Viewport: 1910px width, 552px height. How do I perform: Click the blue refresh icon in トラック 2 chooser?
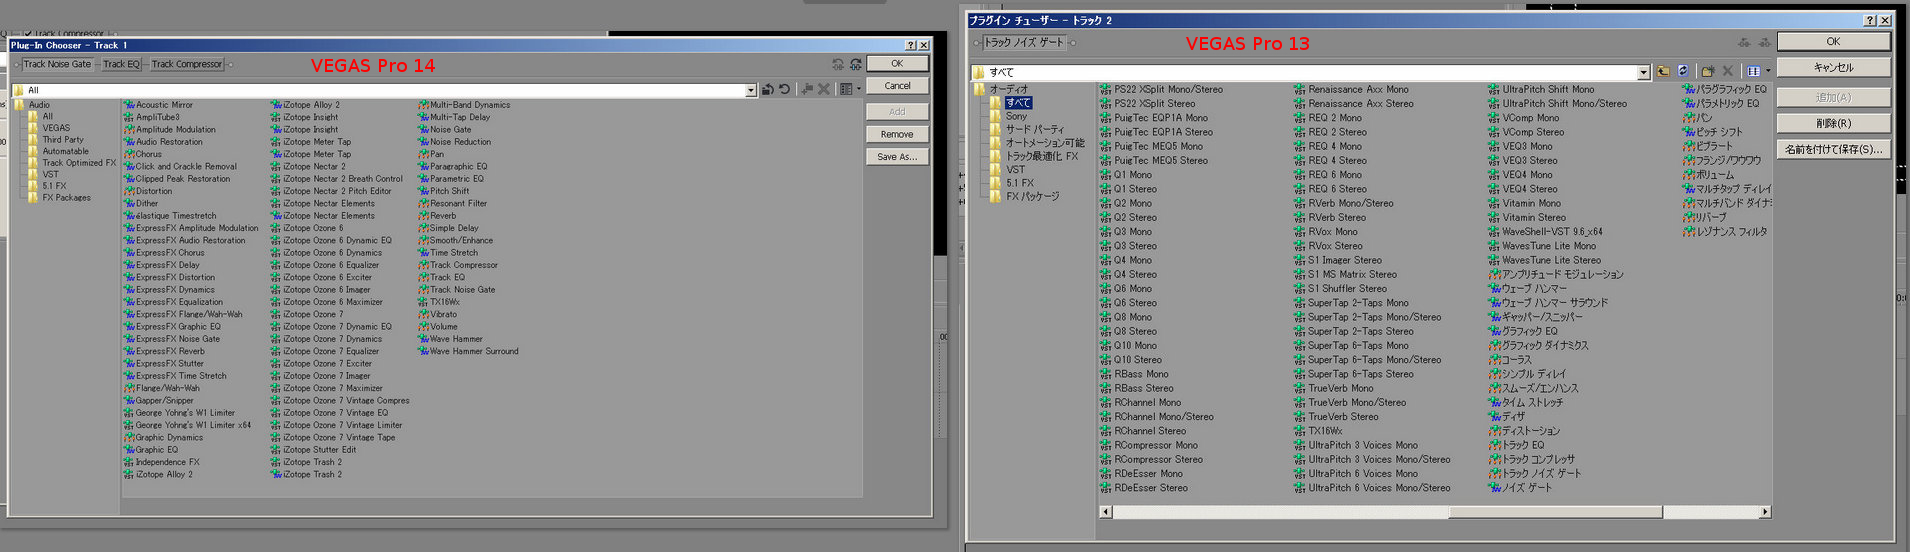(1683, 71)
